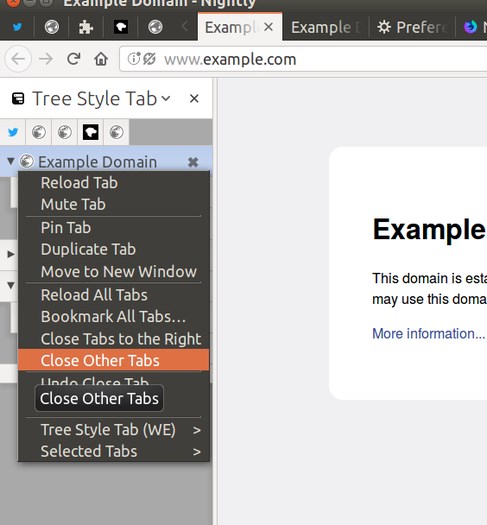Choose Move to New Window
The width and height of the screenshot is (487, 525).
114,271
